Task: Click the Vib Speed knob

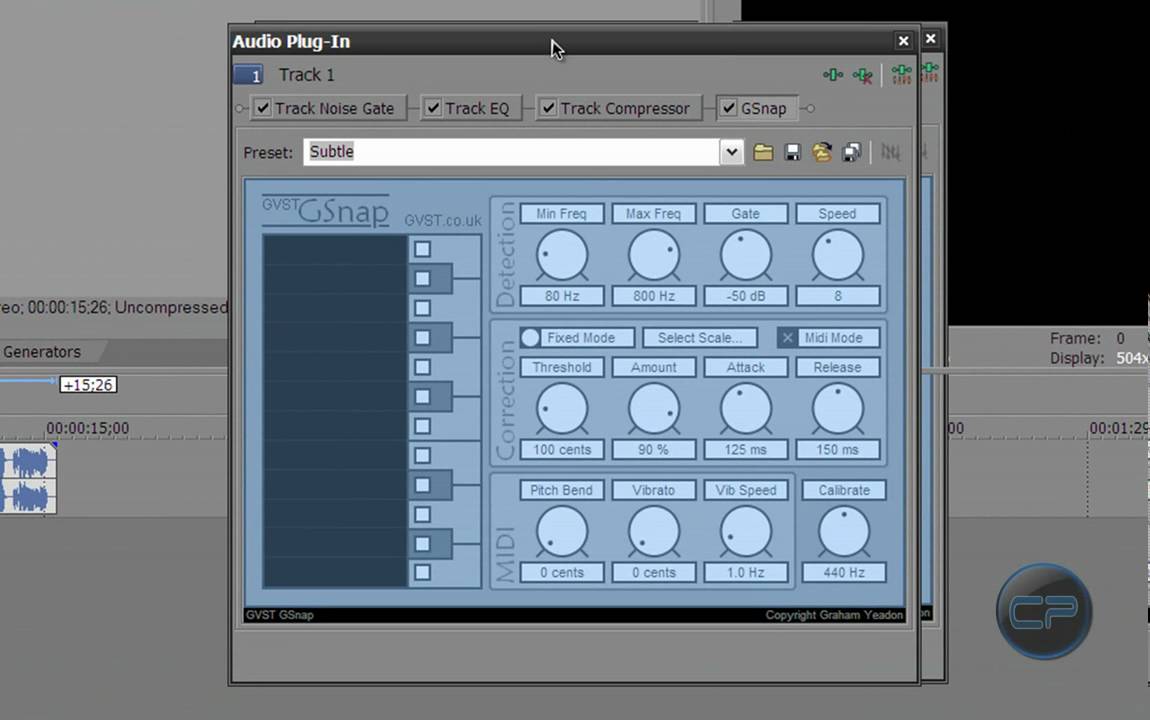Action: point(745,532)
